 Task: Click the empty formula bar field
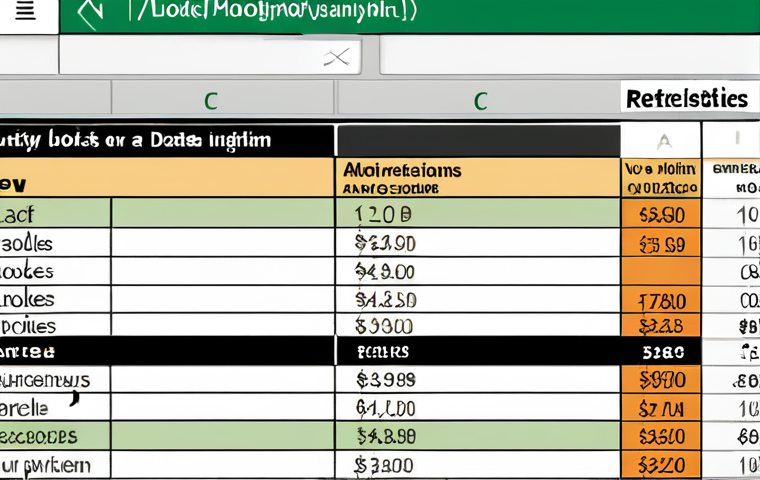570,57
